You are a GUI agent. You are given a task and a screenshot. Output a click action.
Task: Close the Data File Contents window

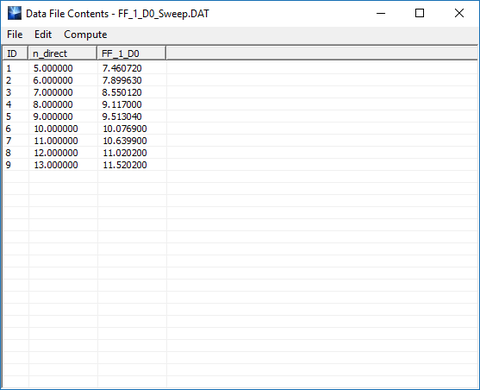pos(459,13)
